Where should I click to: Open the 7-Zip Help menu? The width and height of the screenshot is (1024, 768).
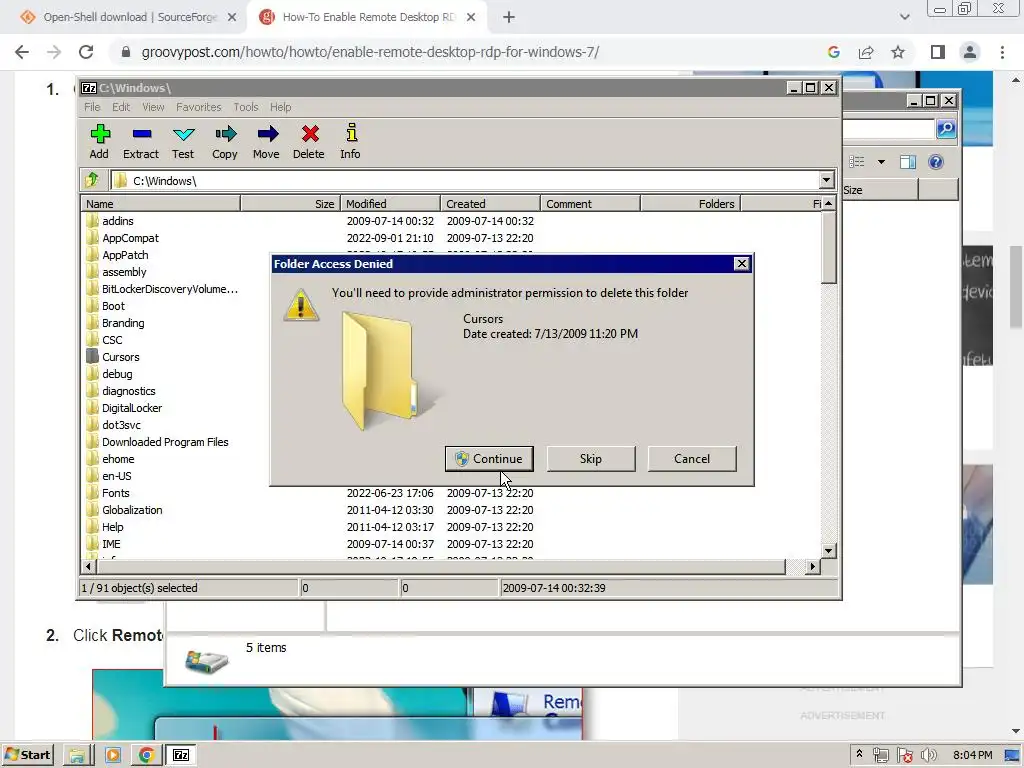[x=281, y=107]
